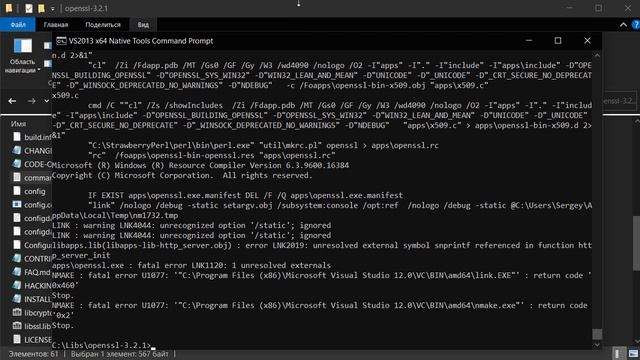This screenshot has height=360, width=640.
Task: Click Explorer quick access properties icon
Action: click(29, 8)
